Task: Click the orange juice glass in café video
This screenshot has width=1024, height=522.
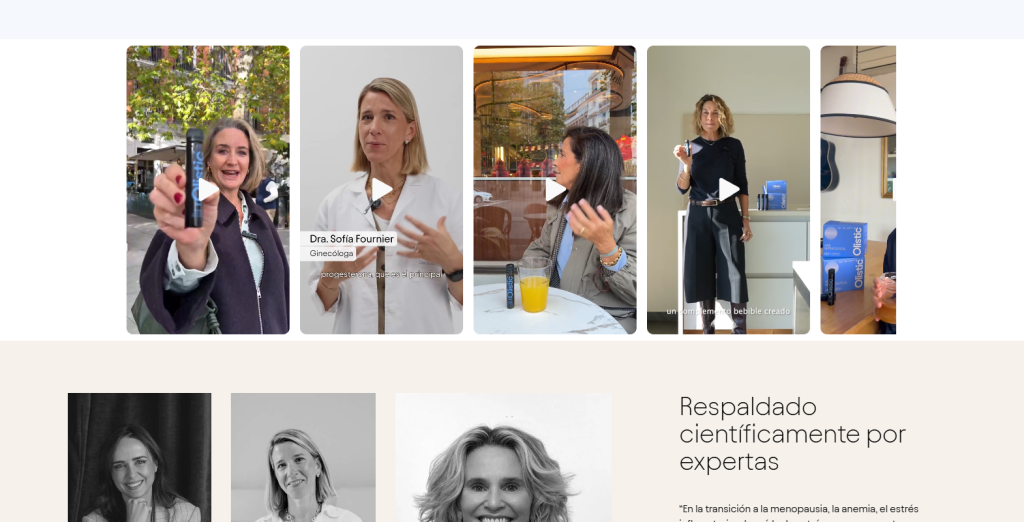Action: [x=534, y=285]
